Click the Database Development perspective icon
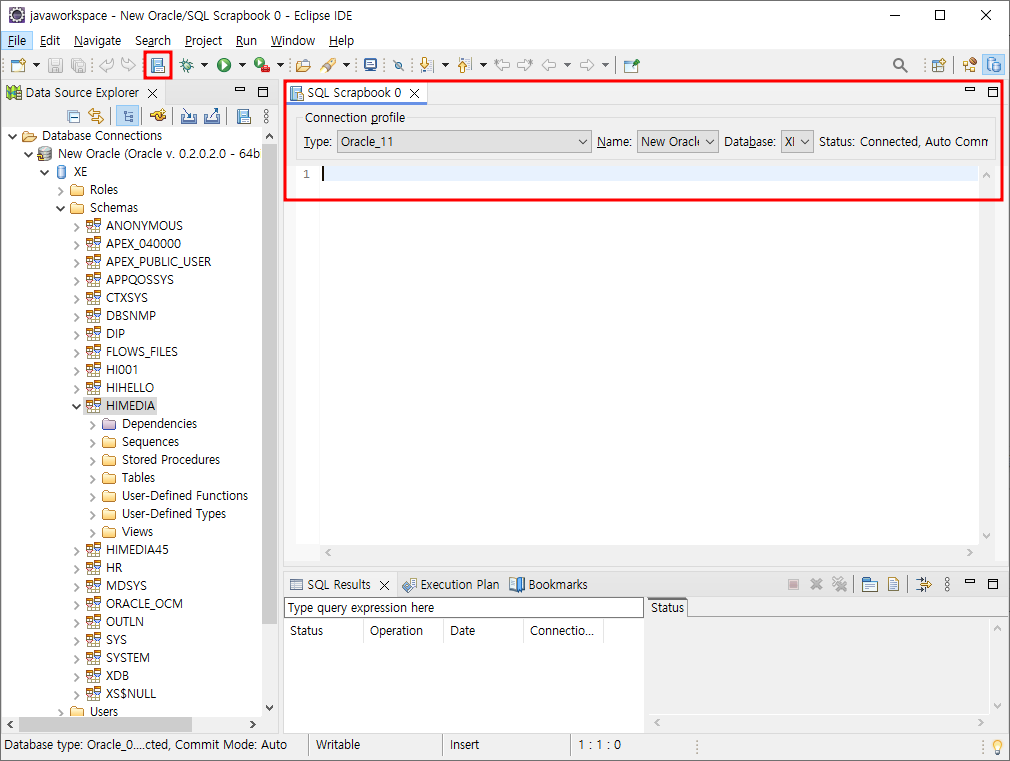 995,65
